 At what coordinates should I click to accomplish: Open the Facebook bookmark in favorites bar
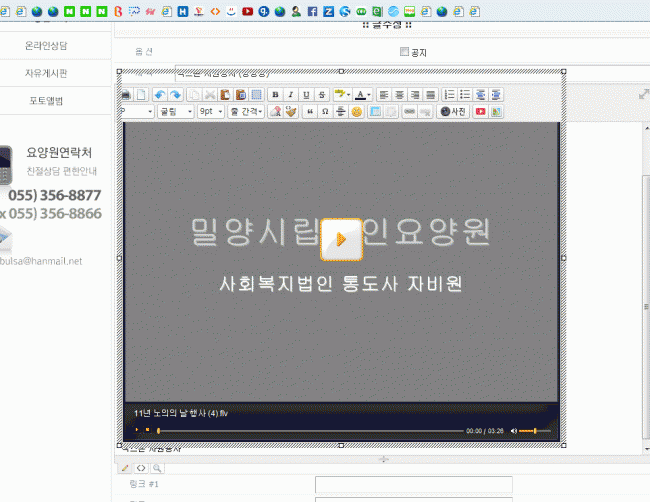(313, 11)
